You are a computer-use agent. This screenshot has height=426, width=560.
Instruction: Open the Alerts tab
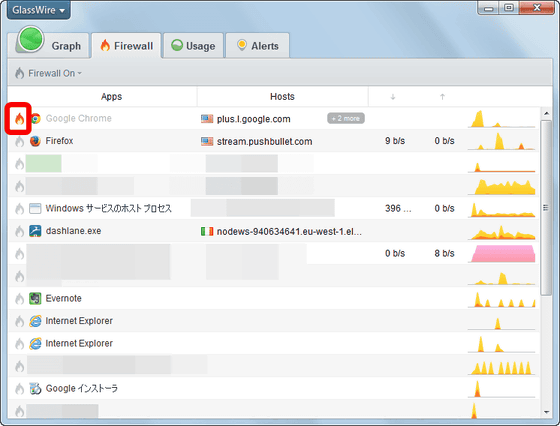(x=258, y=45)
